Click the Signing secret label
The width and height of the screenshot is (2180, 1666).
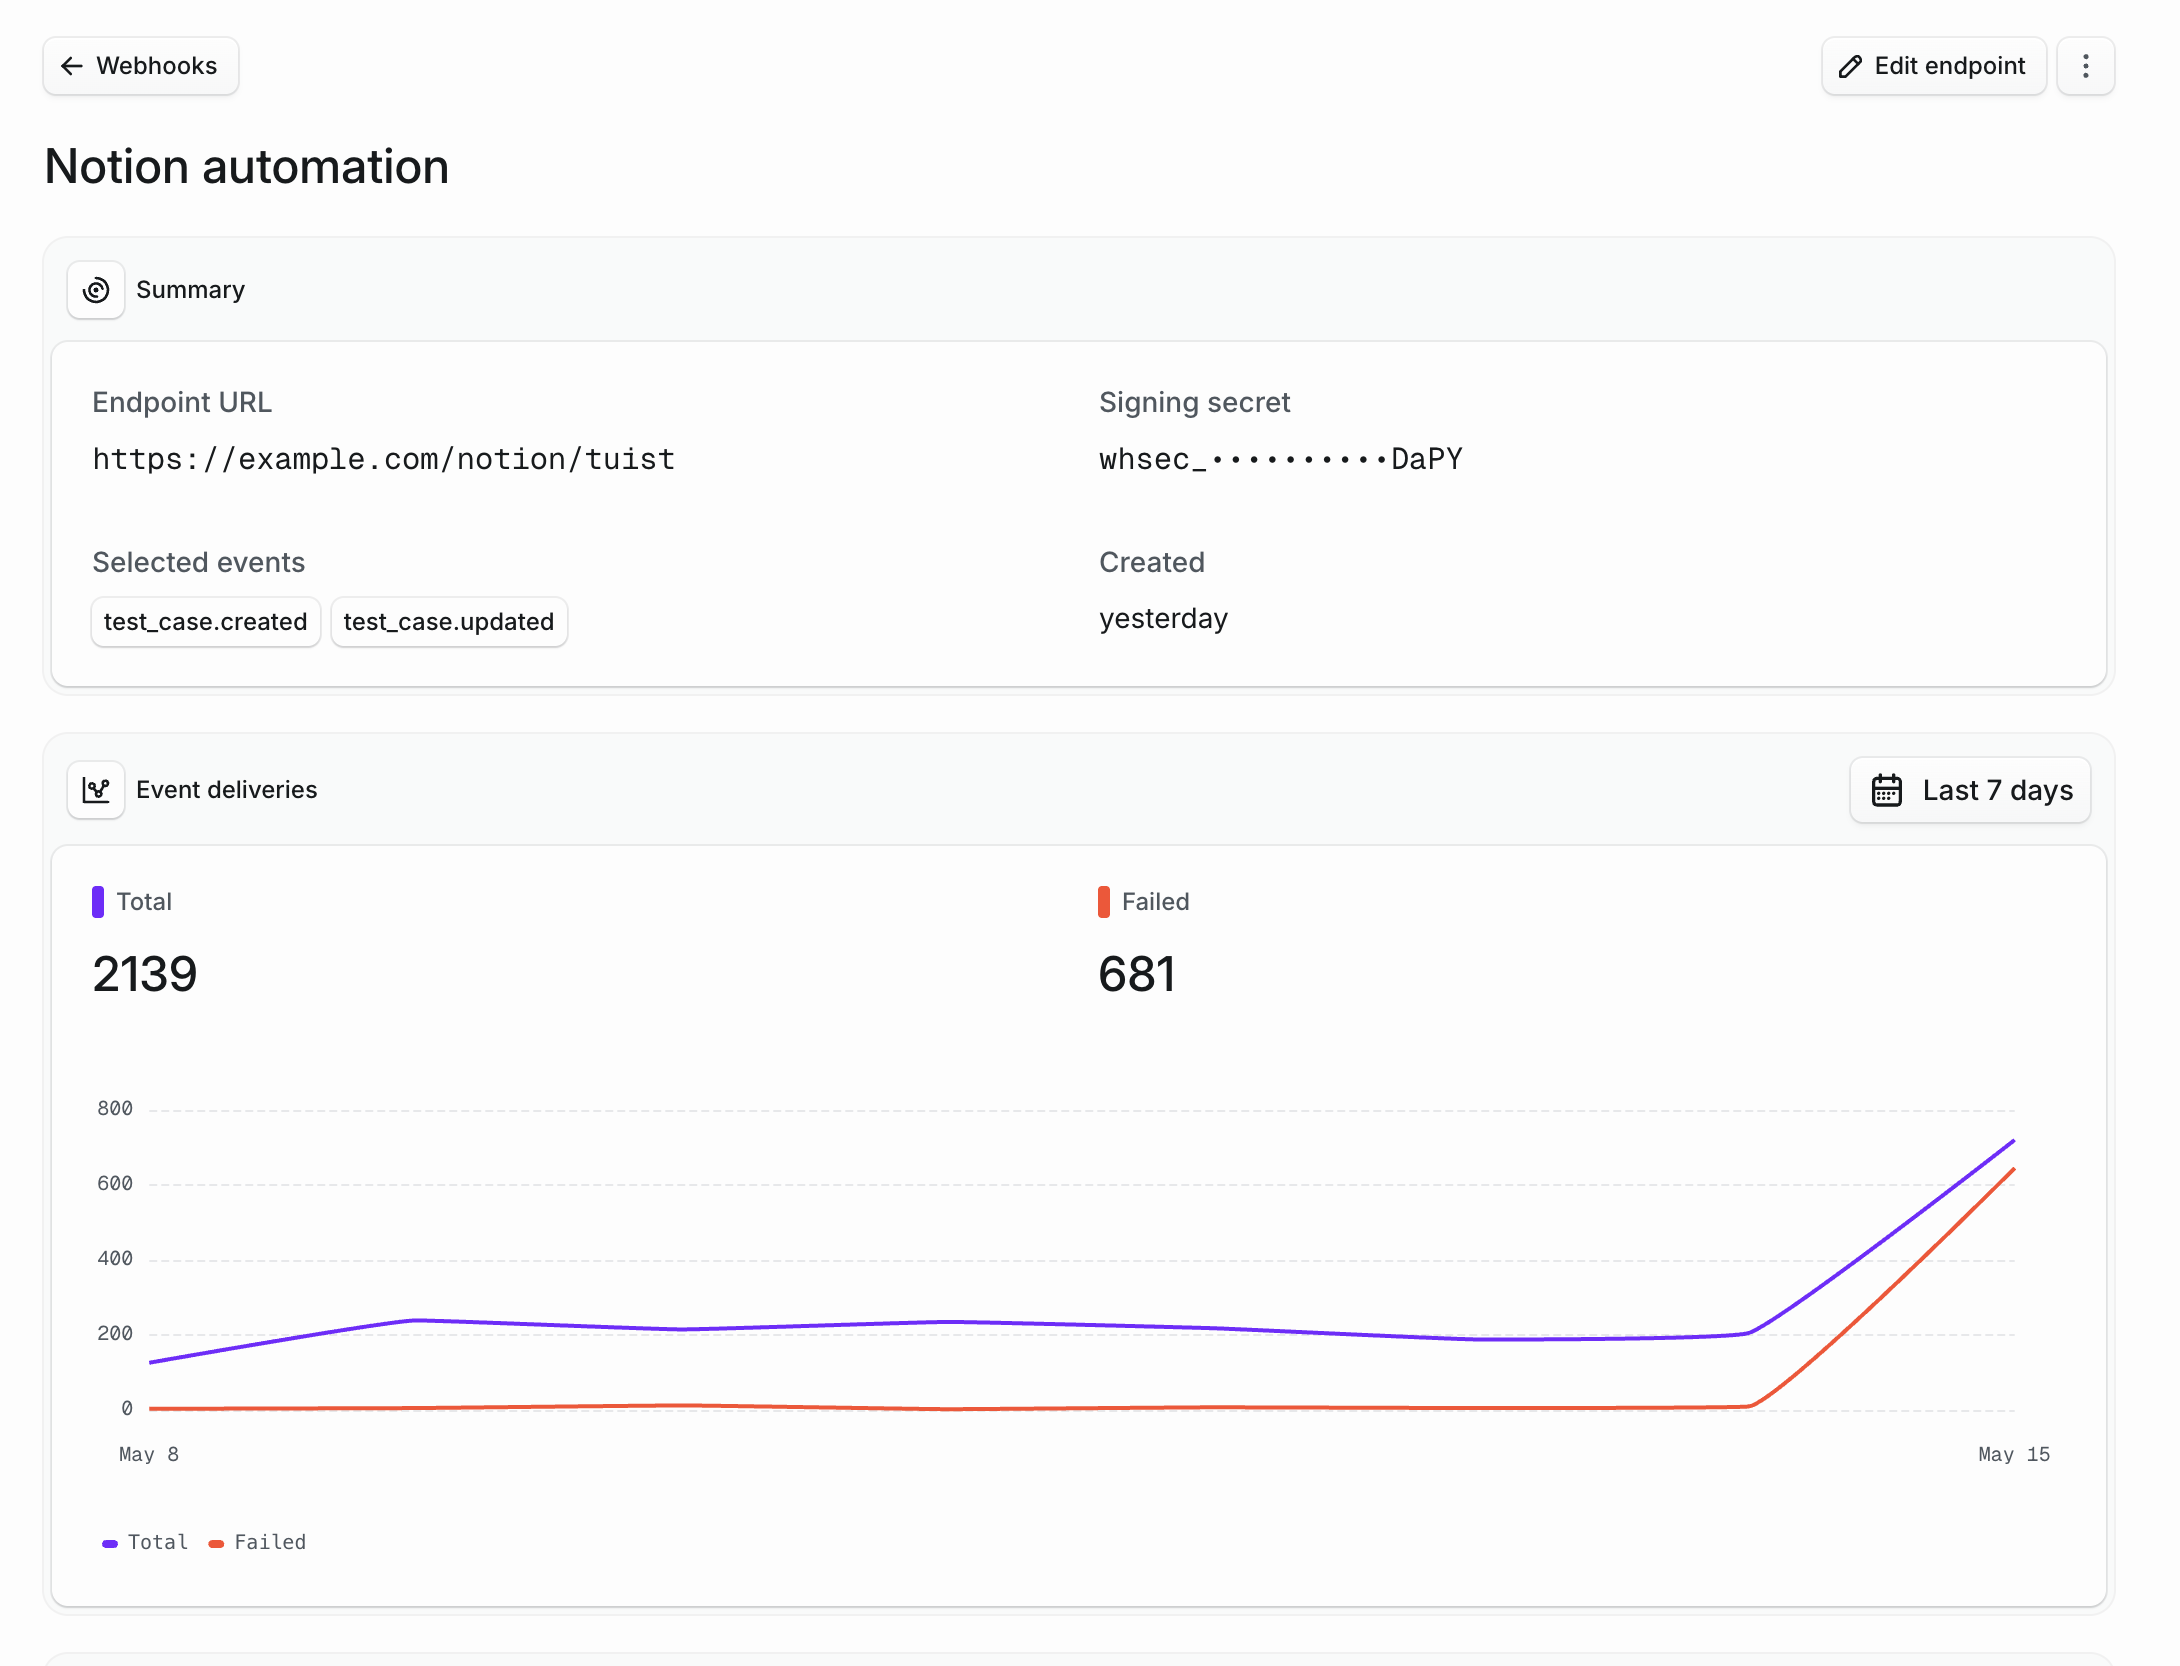tap(1194, 402)
